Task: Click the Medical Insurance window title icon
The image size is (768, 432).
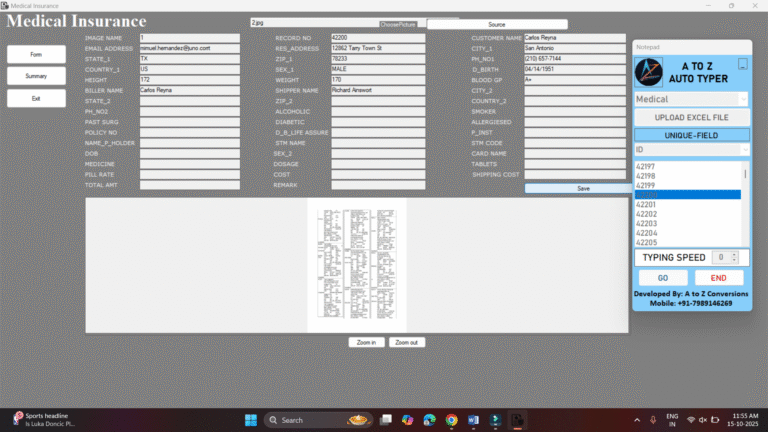Action: pos(5,5)
